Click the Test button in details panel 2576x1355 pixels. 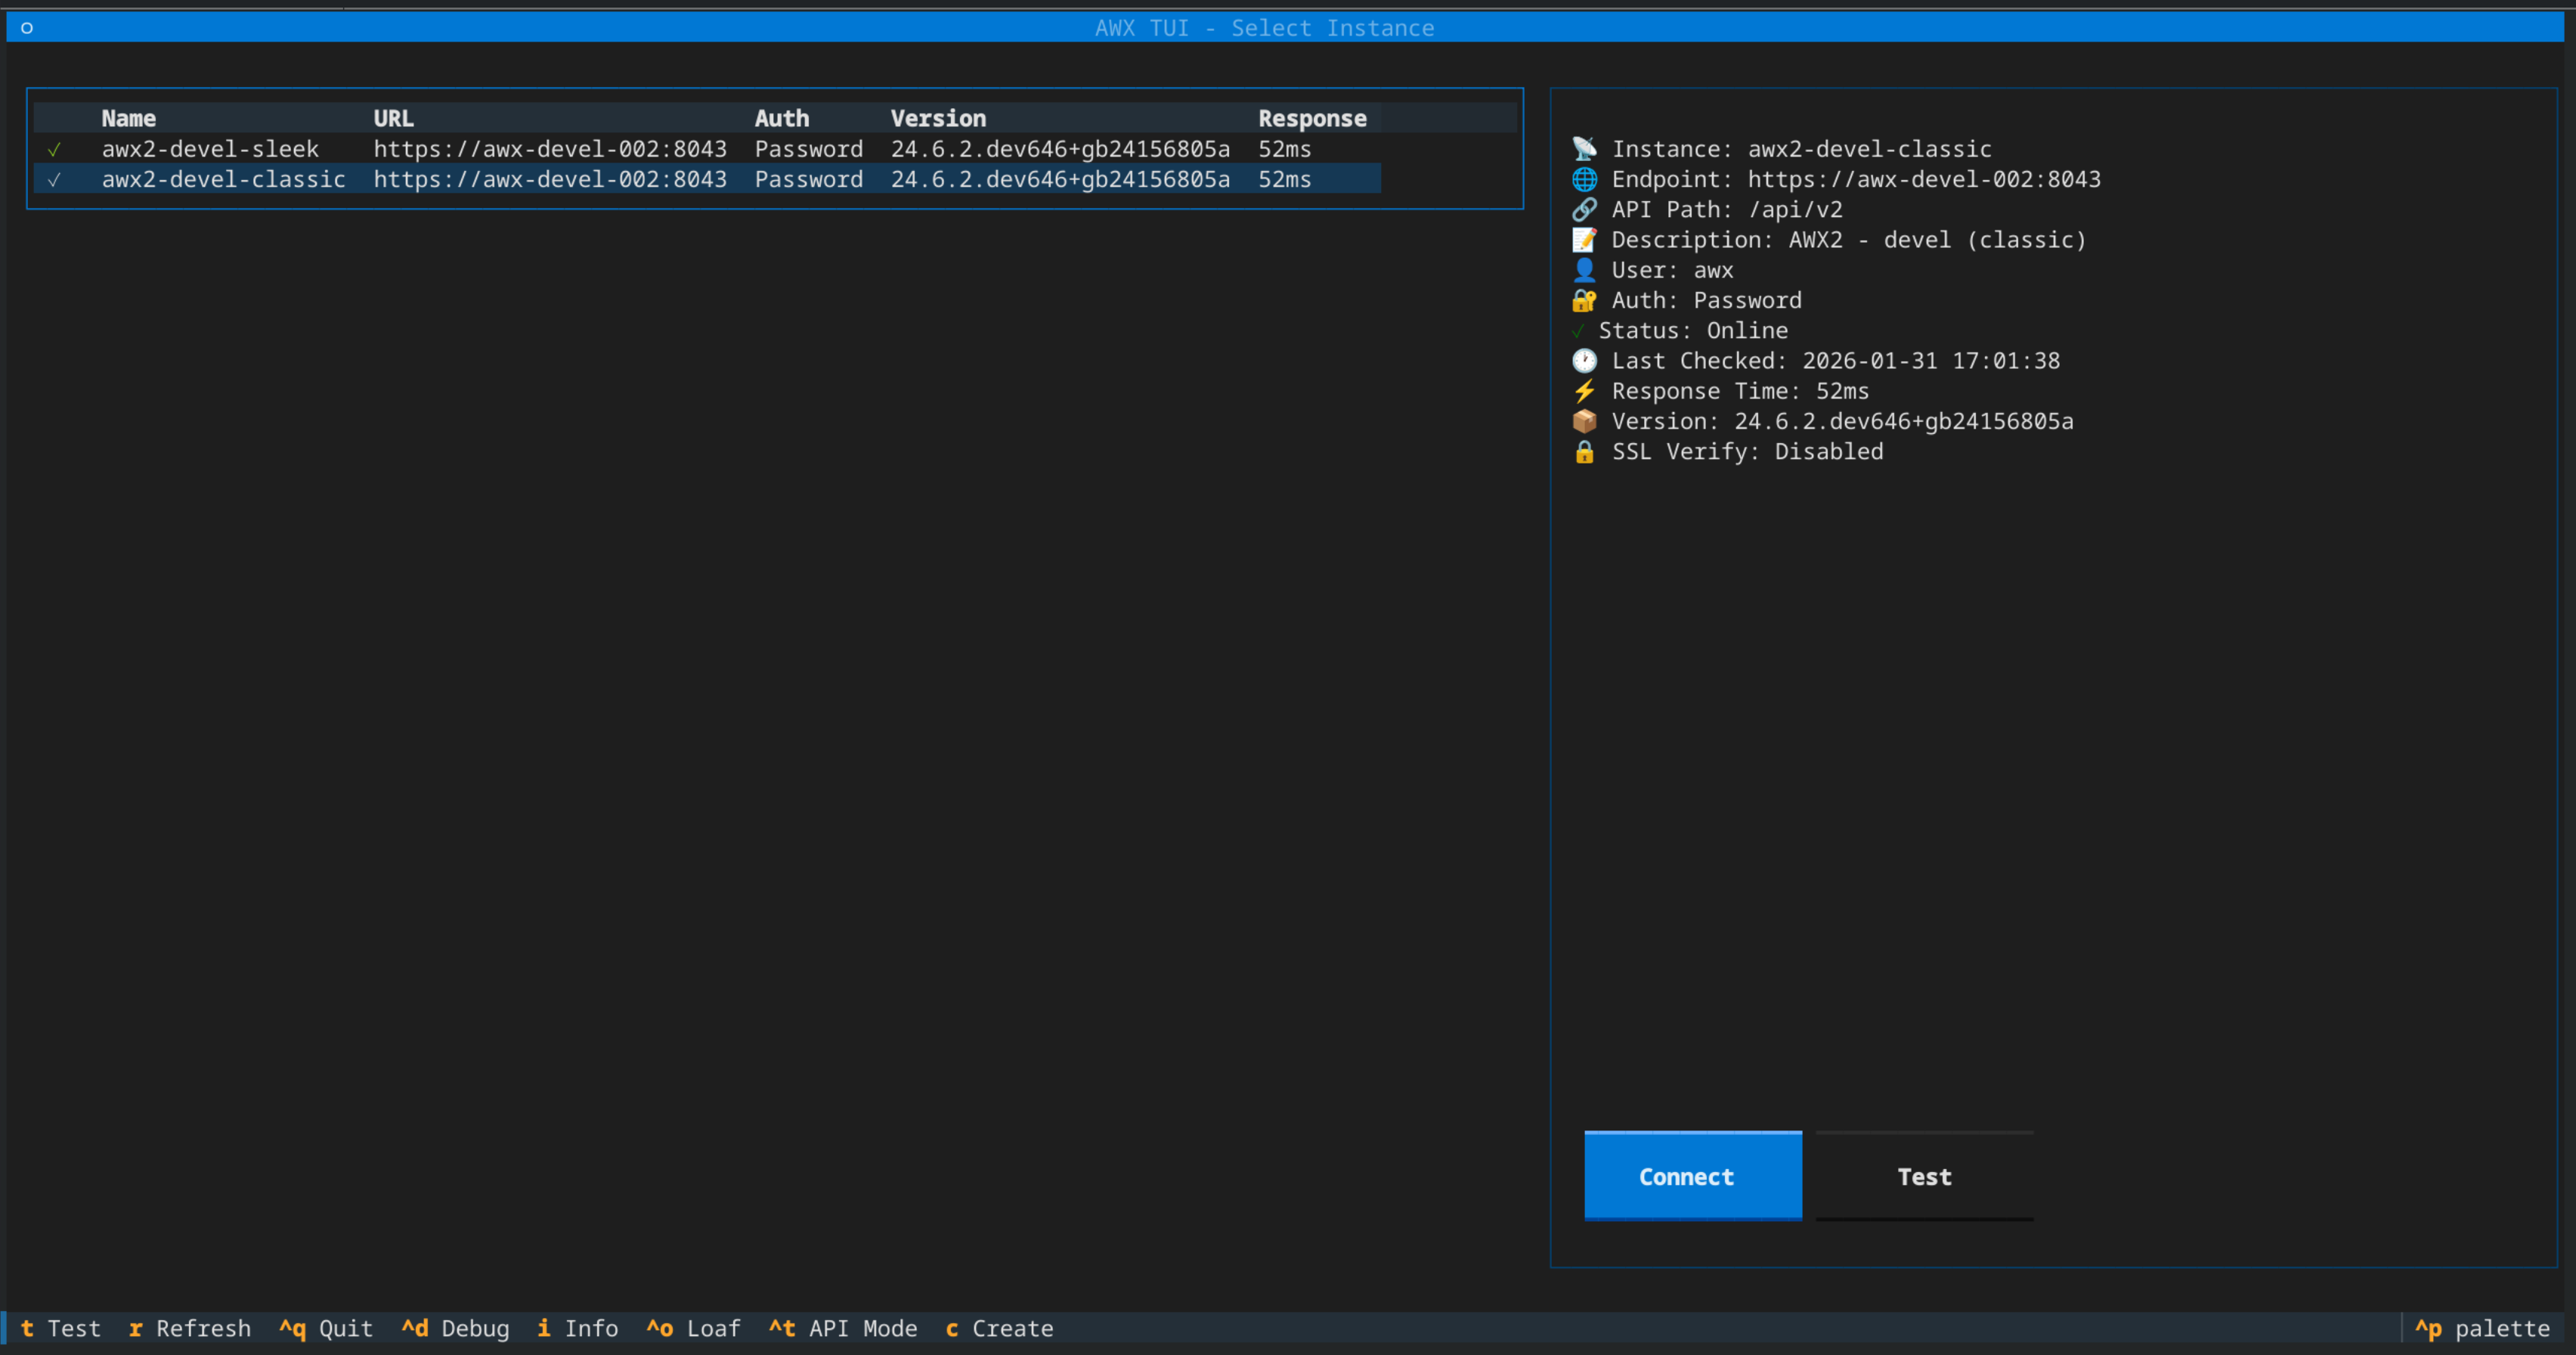1924,1176
